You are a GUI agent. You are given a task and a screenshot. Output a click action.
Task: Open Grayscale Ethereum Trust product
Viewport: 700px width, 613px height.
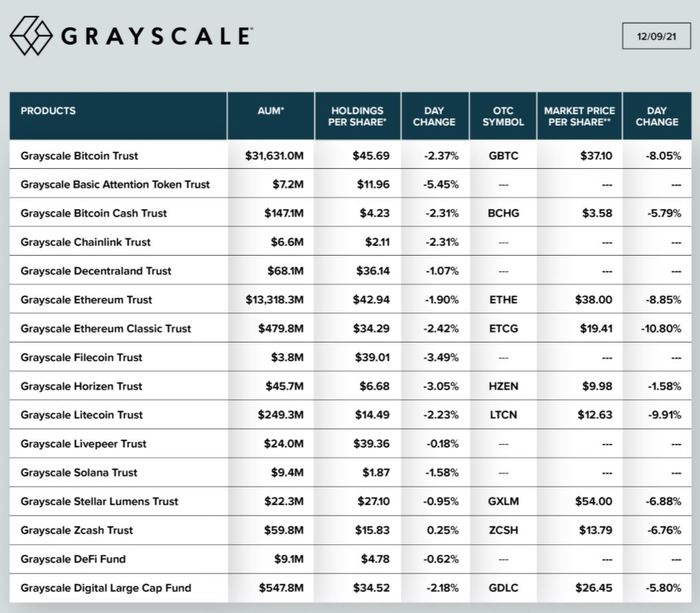click(x=86, y=300)
